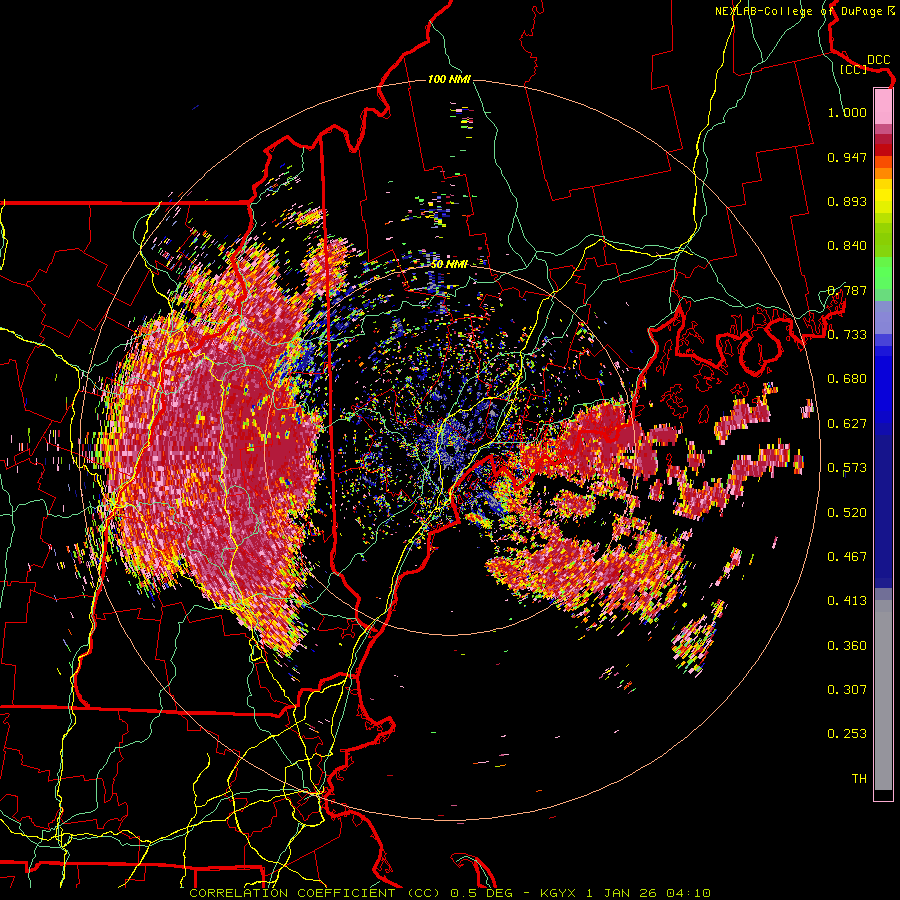The image size is (900, 900).
Task: Select the 0.573 scale value
Action: (847, 468)
